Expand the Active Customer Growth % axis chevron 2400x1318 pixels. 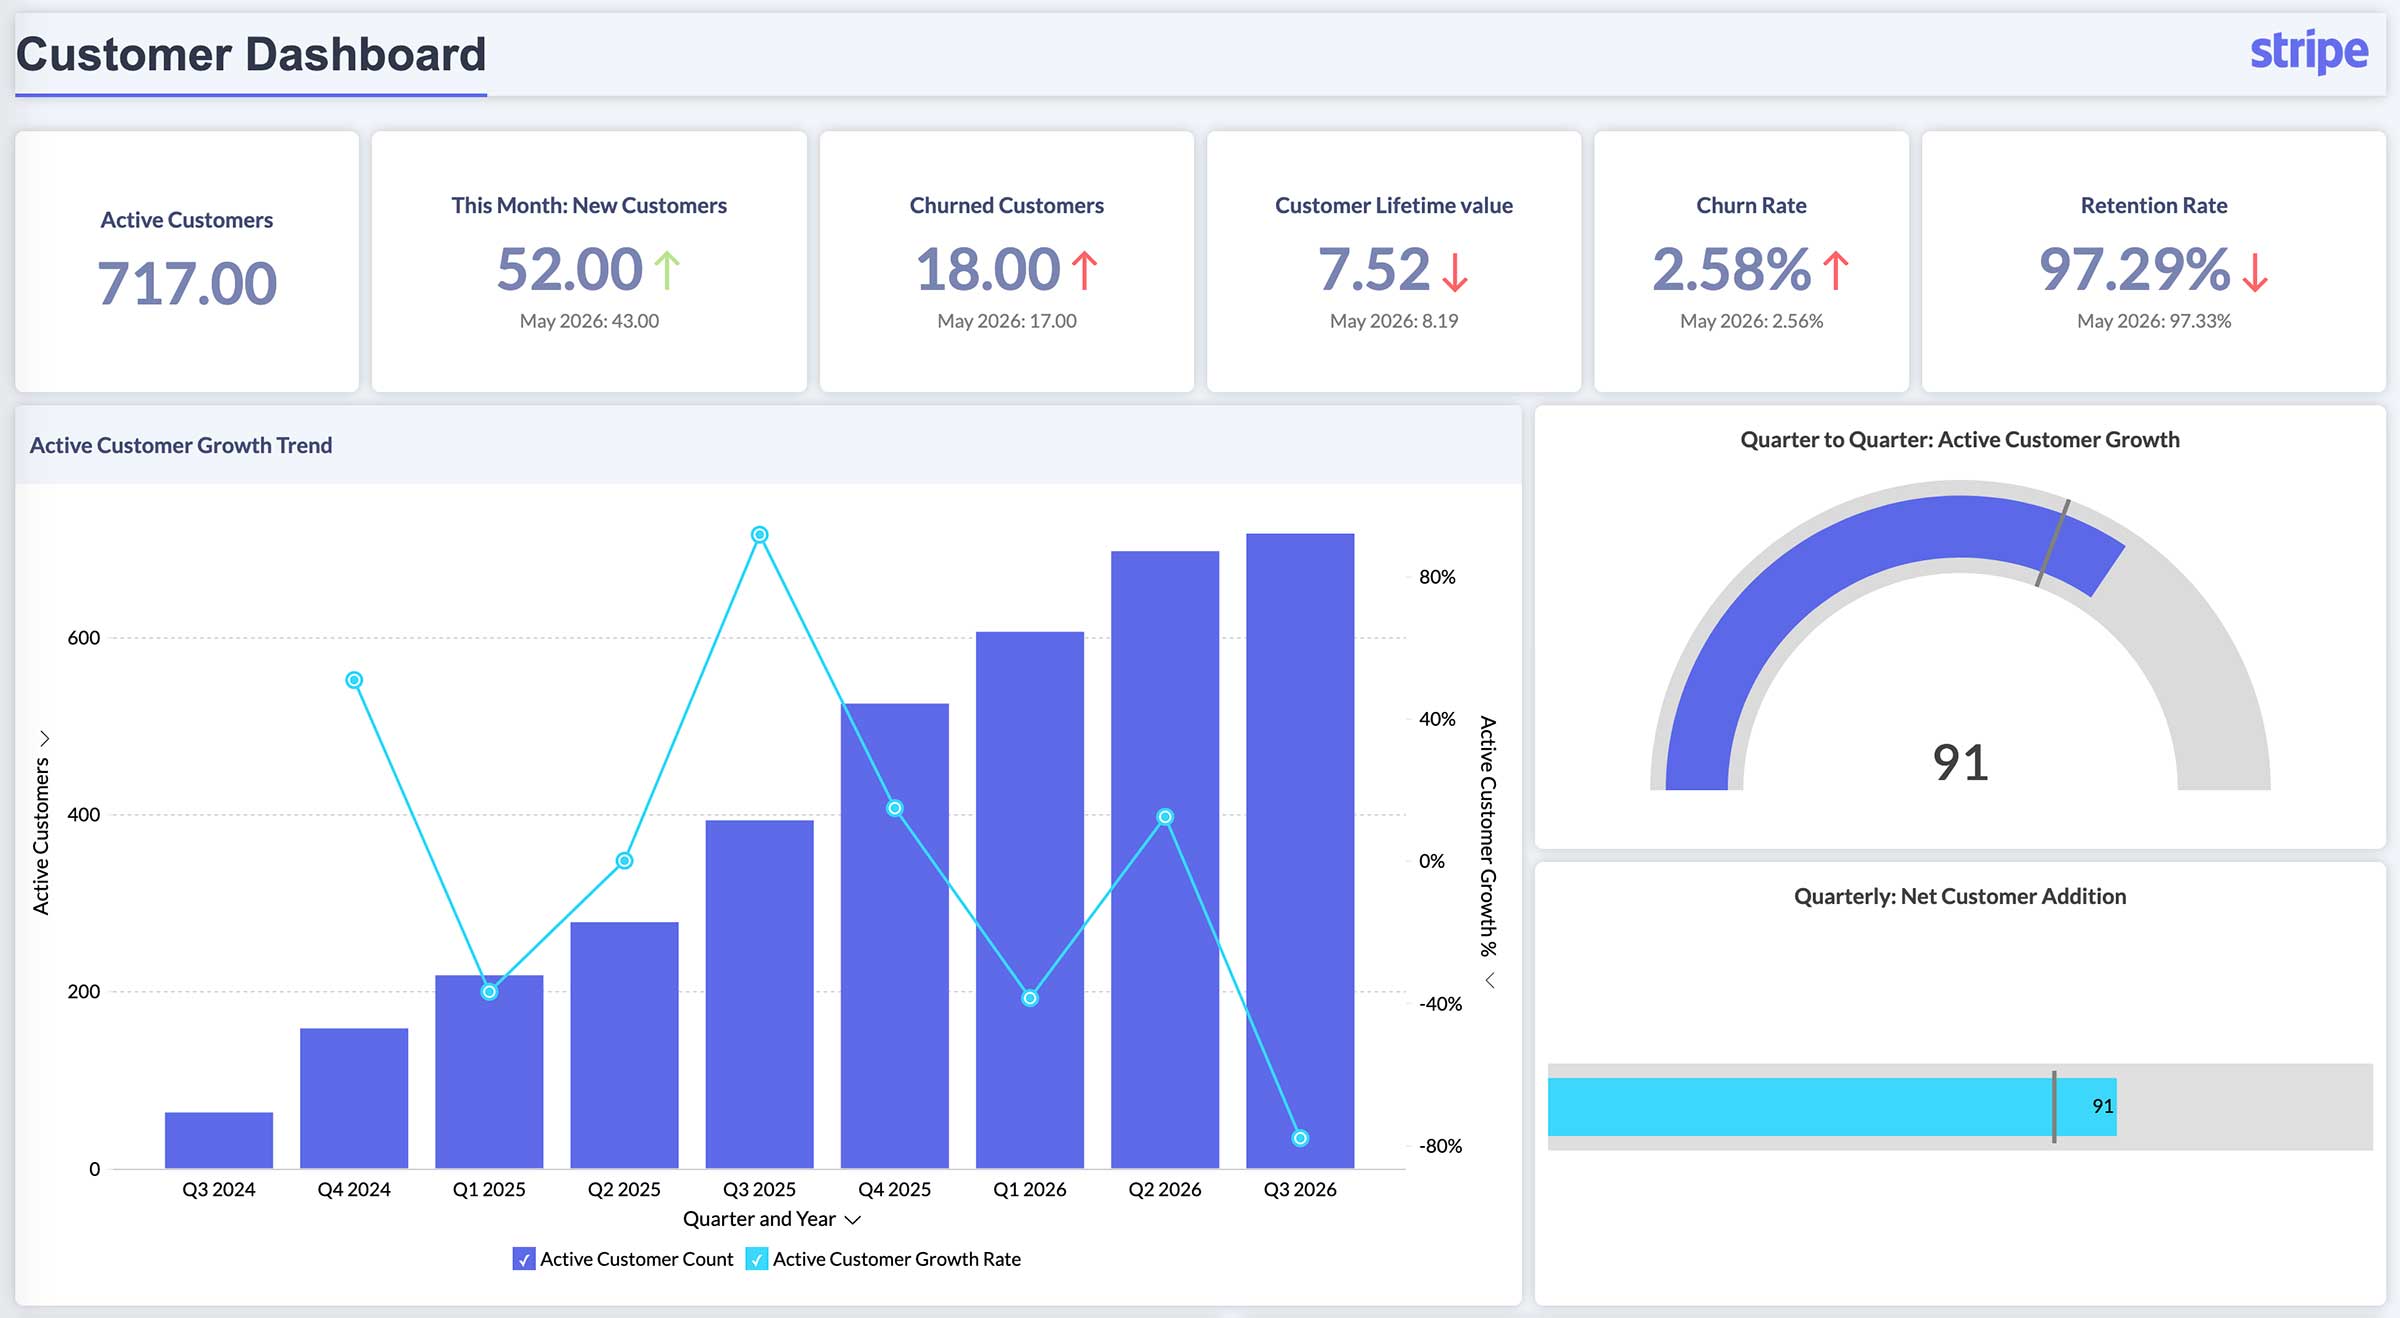click(1489, 980)
